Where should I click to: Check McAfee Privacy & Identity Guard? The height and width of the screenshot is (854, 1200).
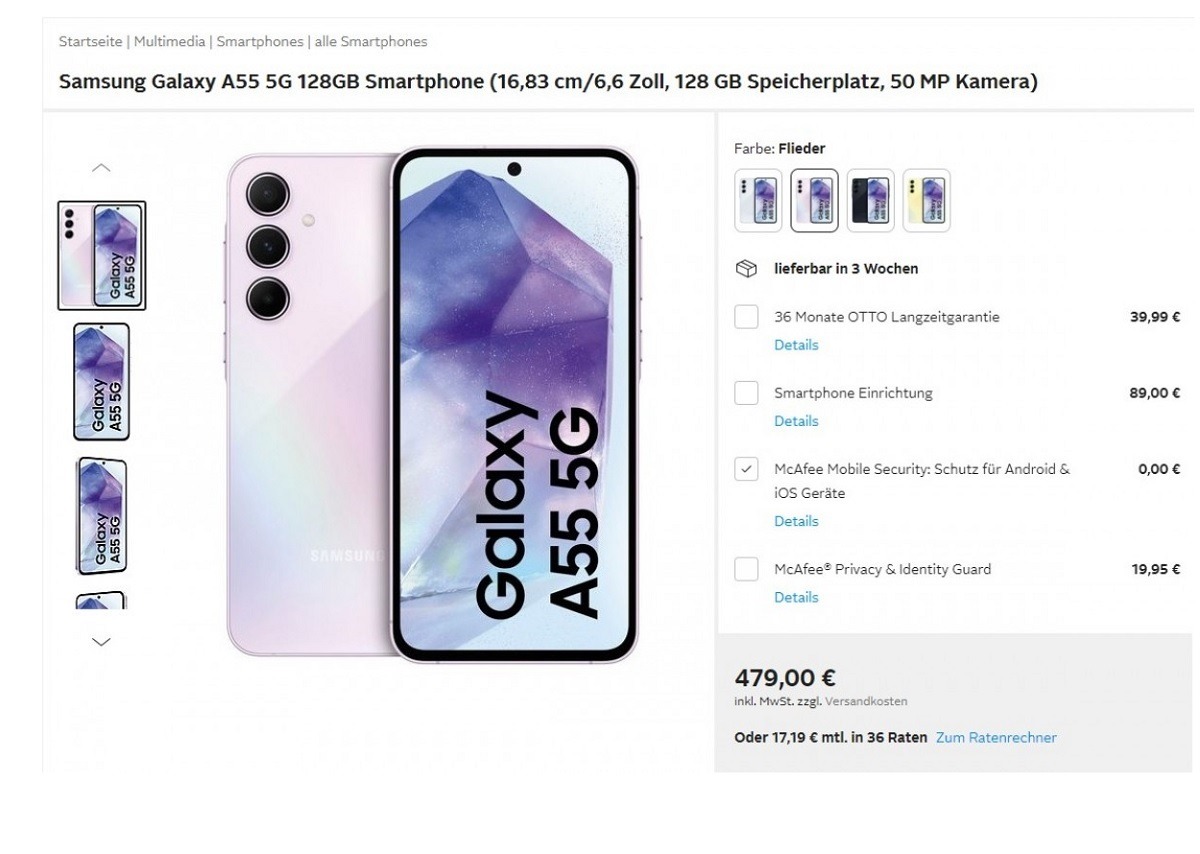point(746,569)
